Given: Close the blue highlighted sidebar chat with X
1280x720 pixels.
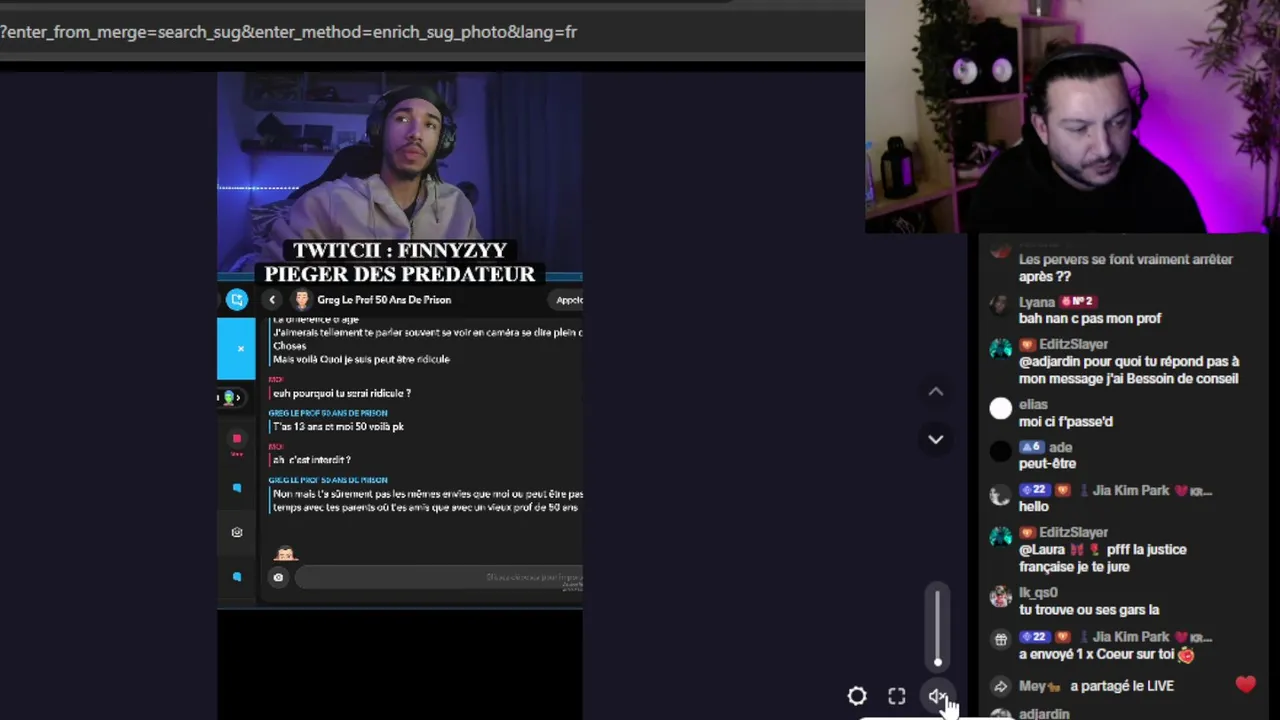Looking at the screenshot, I should [x=240, y=348].
